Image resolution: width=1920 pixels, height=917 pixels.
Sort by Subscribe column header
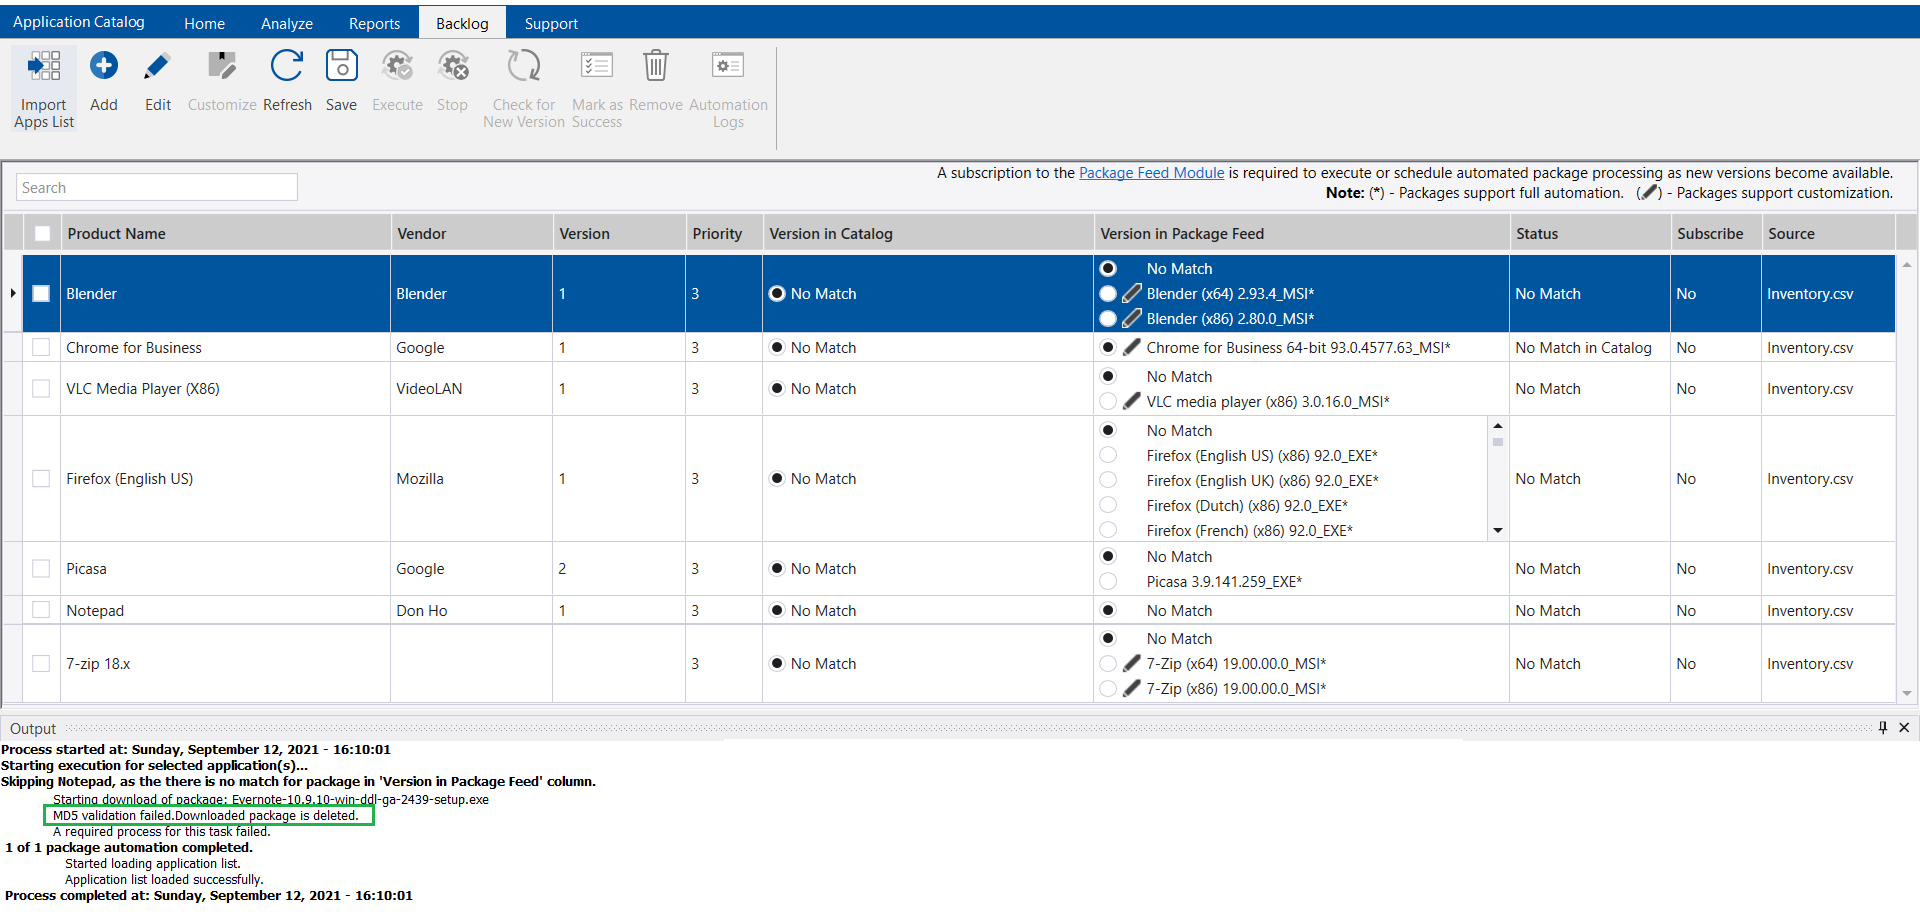point(1715,233)
